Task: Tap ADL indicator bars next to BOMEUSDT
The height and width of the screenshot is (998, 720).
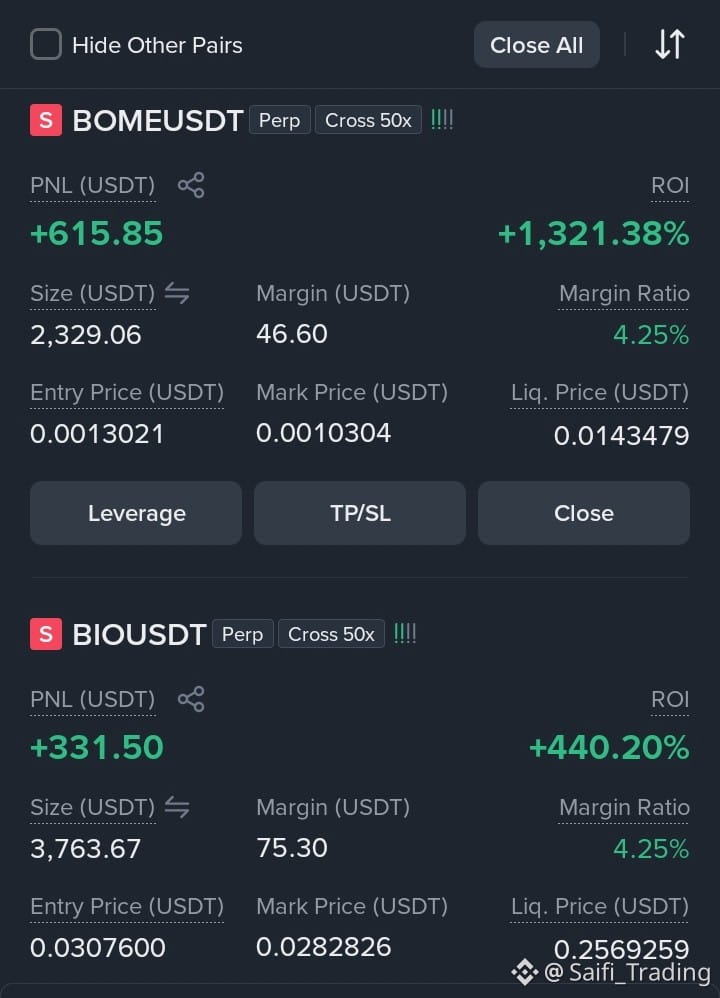Action: [x=442, y=120]
